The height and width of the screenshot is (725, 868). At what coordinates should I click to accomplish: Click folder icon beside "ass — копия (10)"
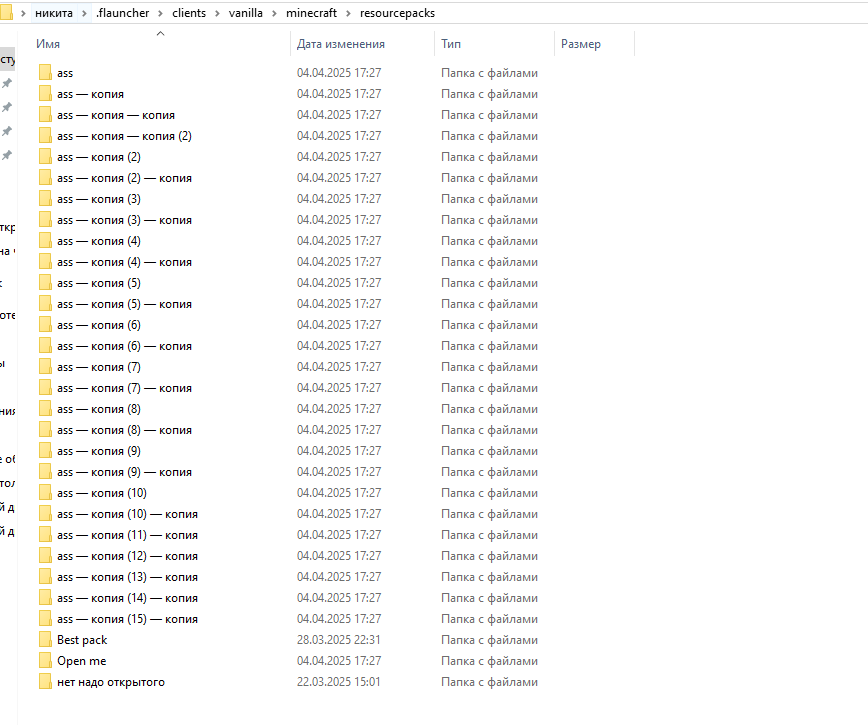(45, 493)
